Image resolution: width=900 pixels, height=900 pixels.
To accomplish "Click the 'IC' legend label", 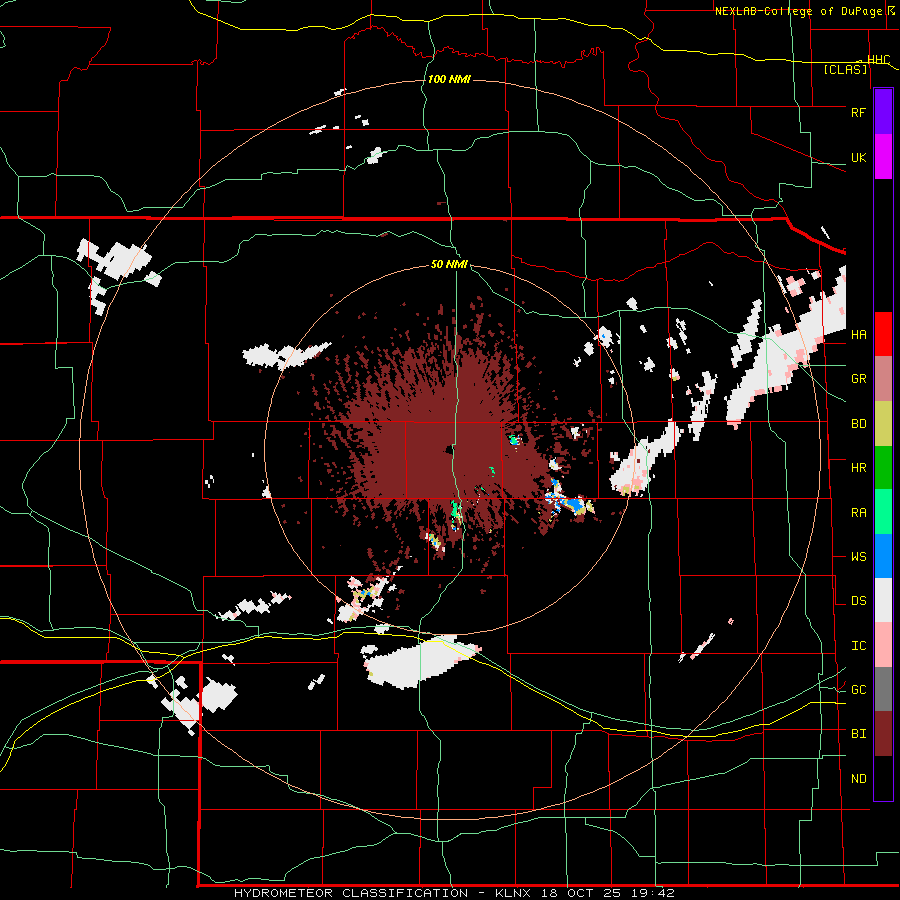I will click(x=858, y=646).
